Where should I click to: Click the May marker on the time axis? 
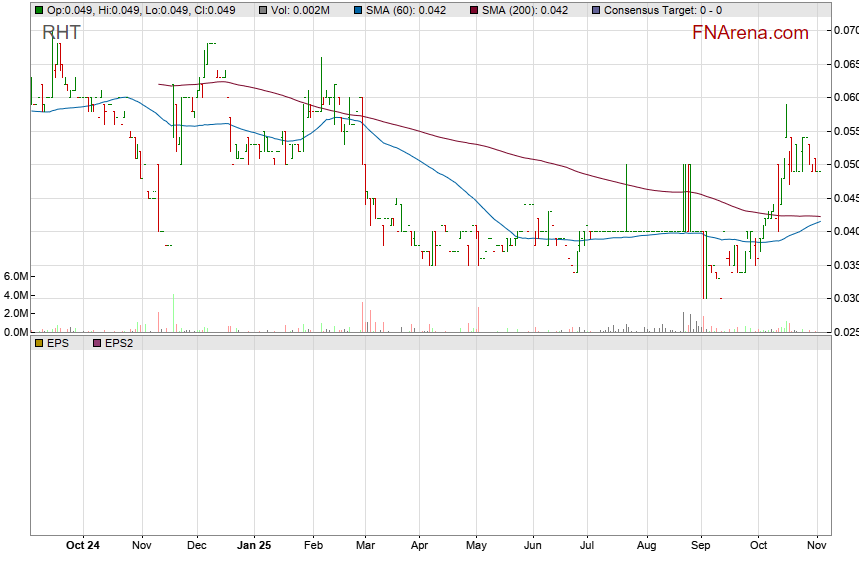[x=477, y=546]
